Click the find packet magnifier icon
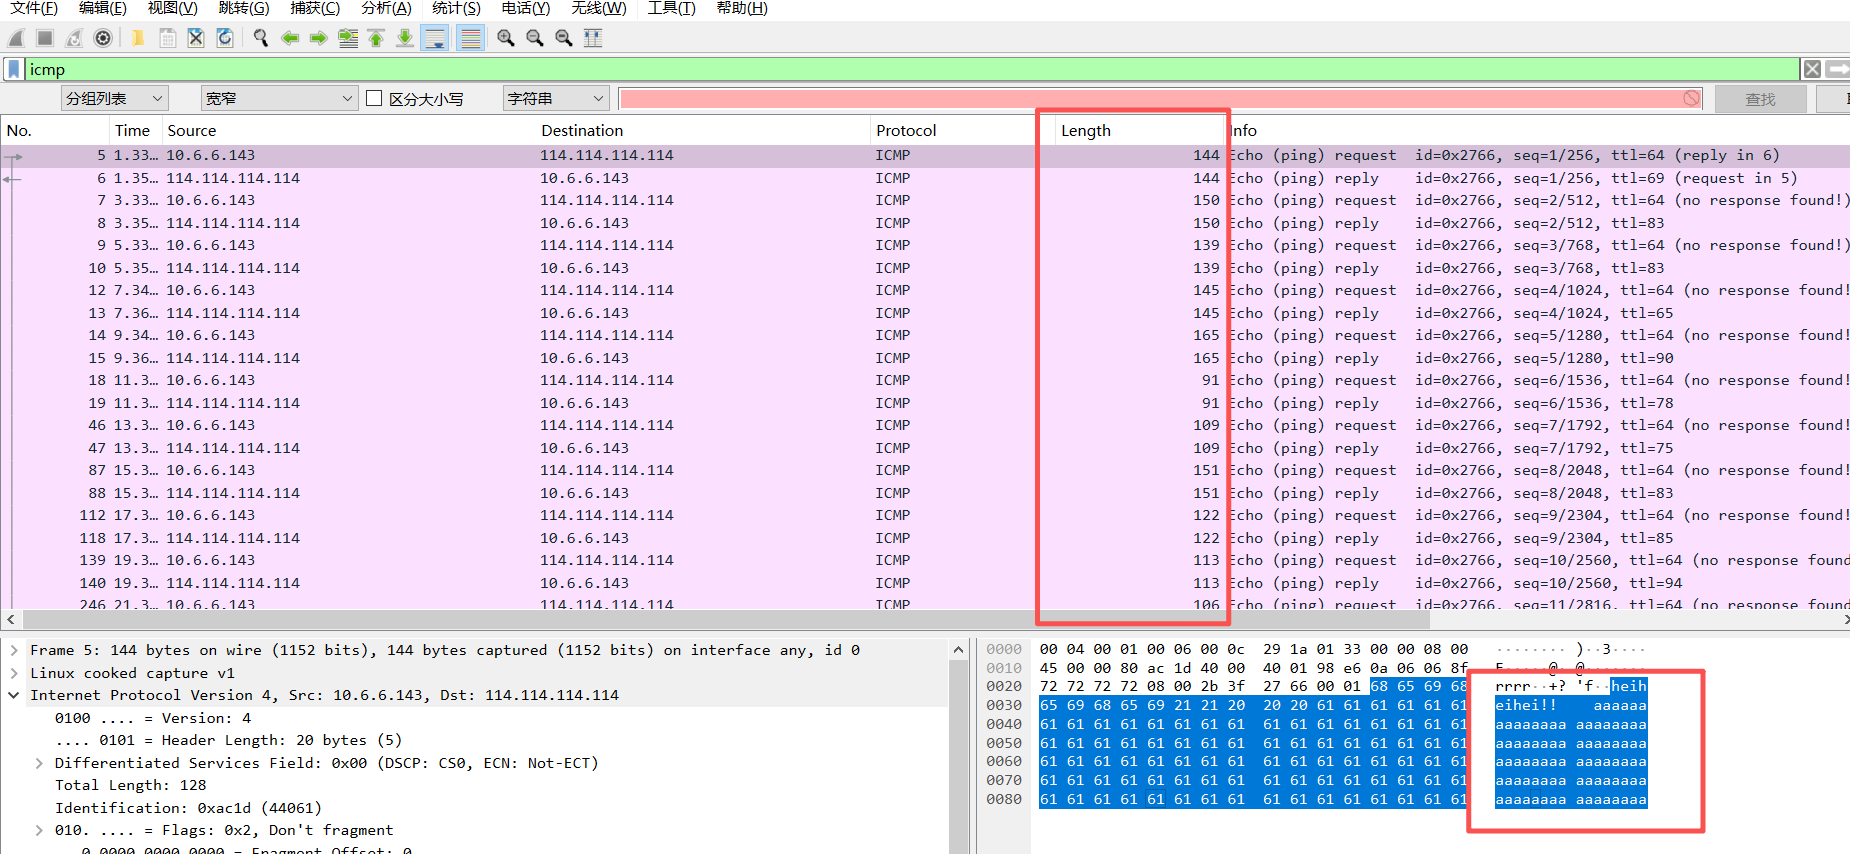The image size is (1850, 854). 261,38
